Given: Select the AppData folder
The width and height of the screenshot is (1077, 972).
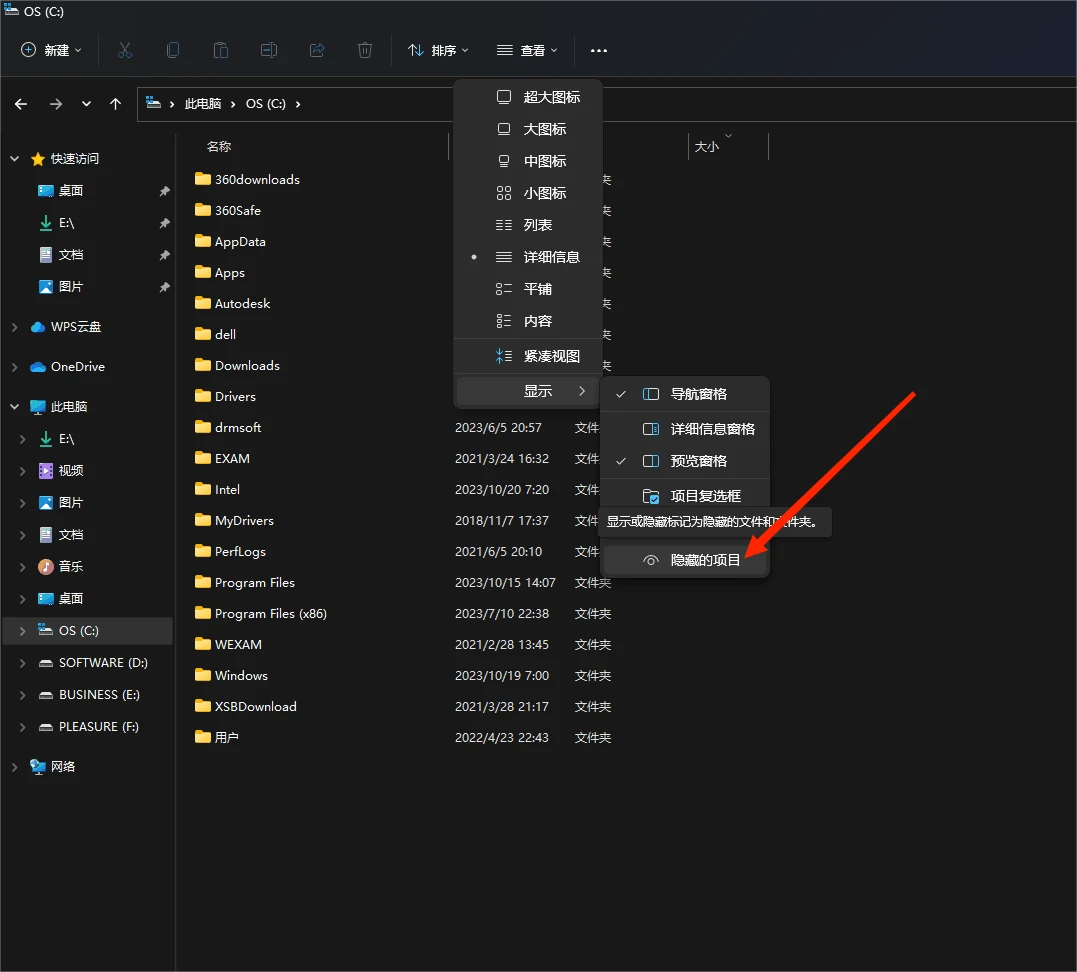Looking at the screenshot, I should pyautogui.click(x=240, y=241).
